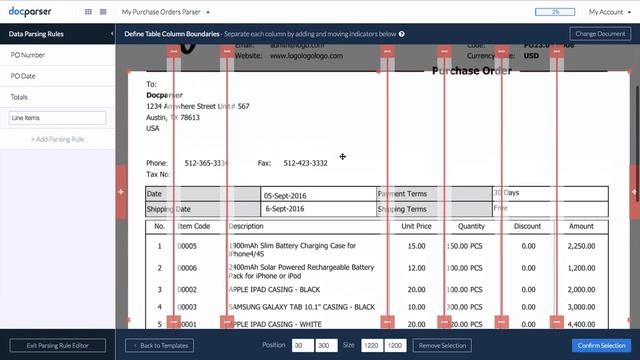Remove second column indicator at top

227,51
